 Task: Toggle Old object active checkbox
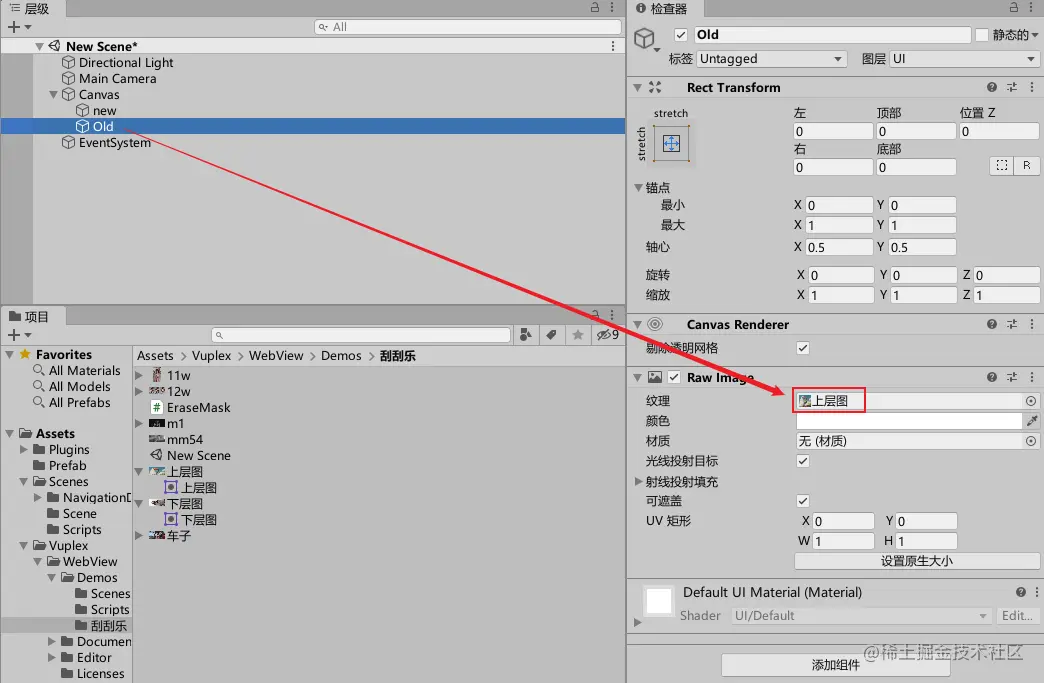[680, 35]
